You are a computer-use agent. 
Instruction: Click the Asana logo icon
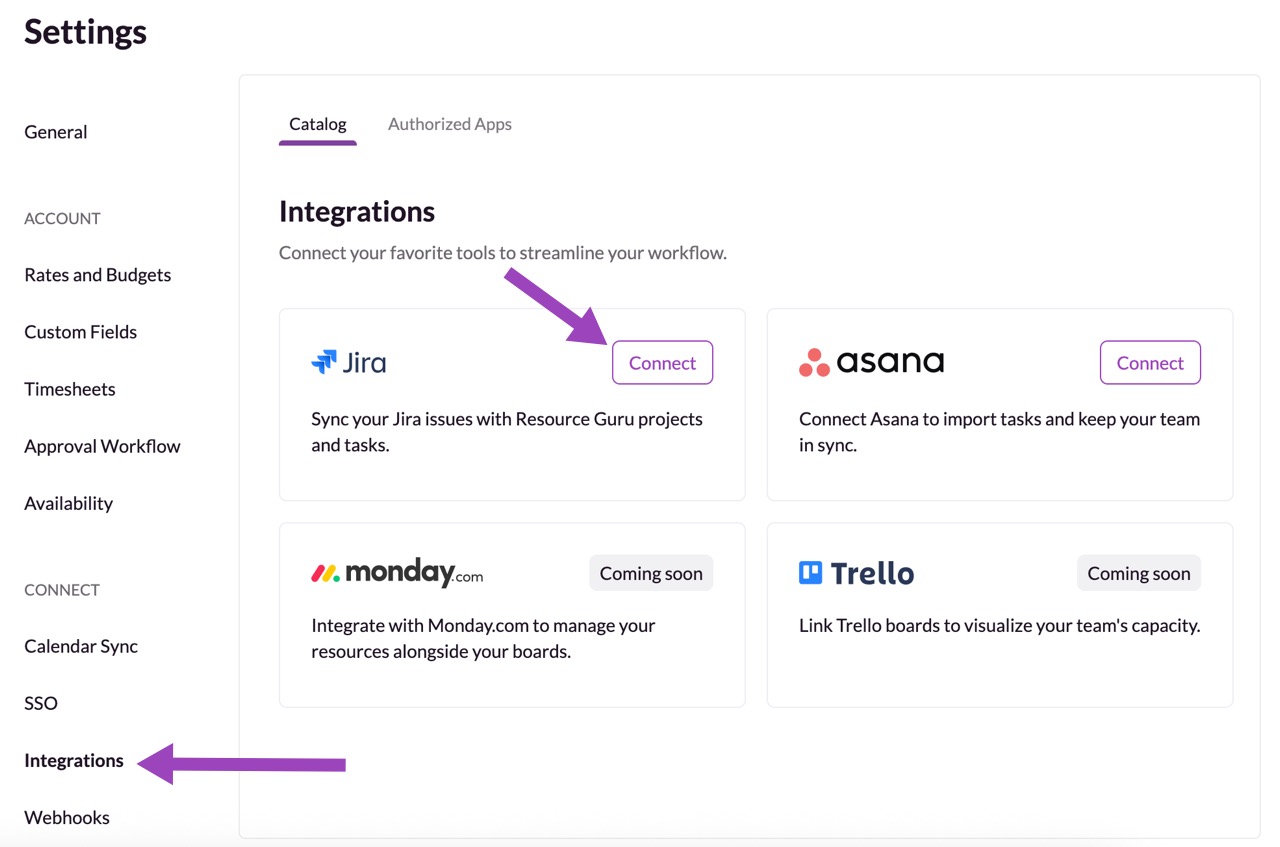[x=814, y=363]
